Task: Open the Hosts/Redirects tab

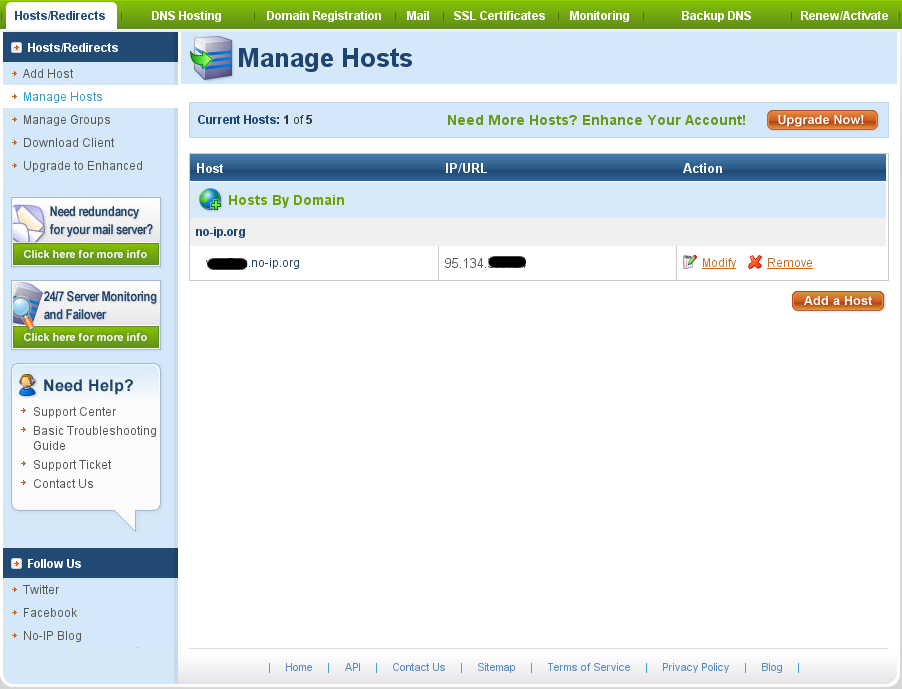Action: click(60, 16)
